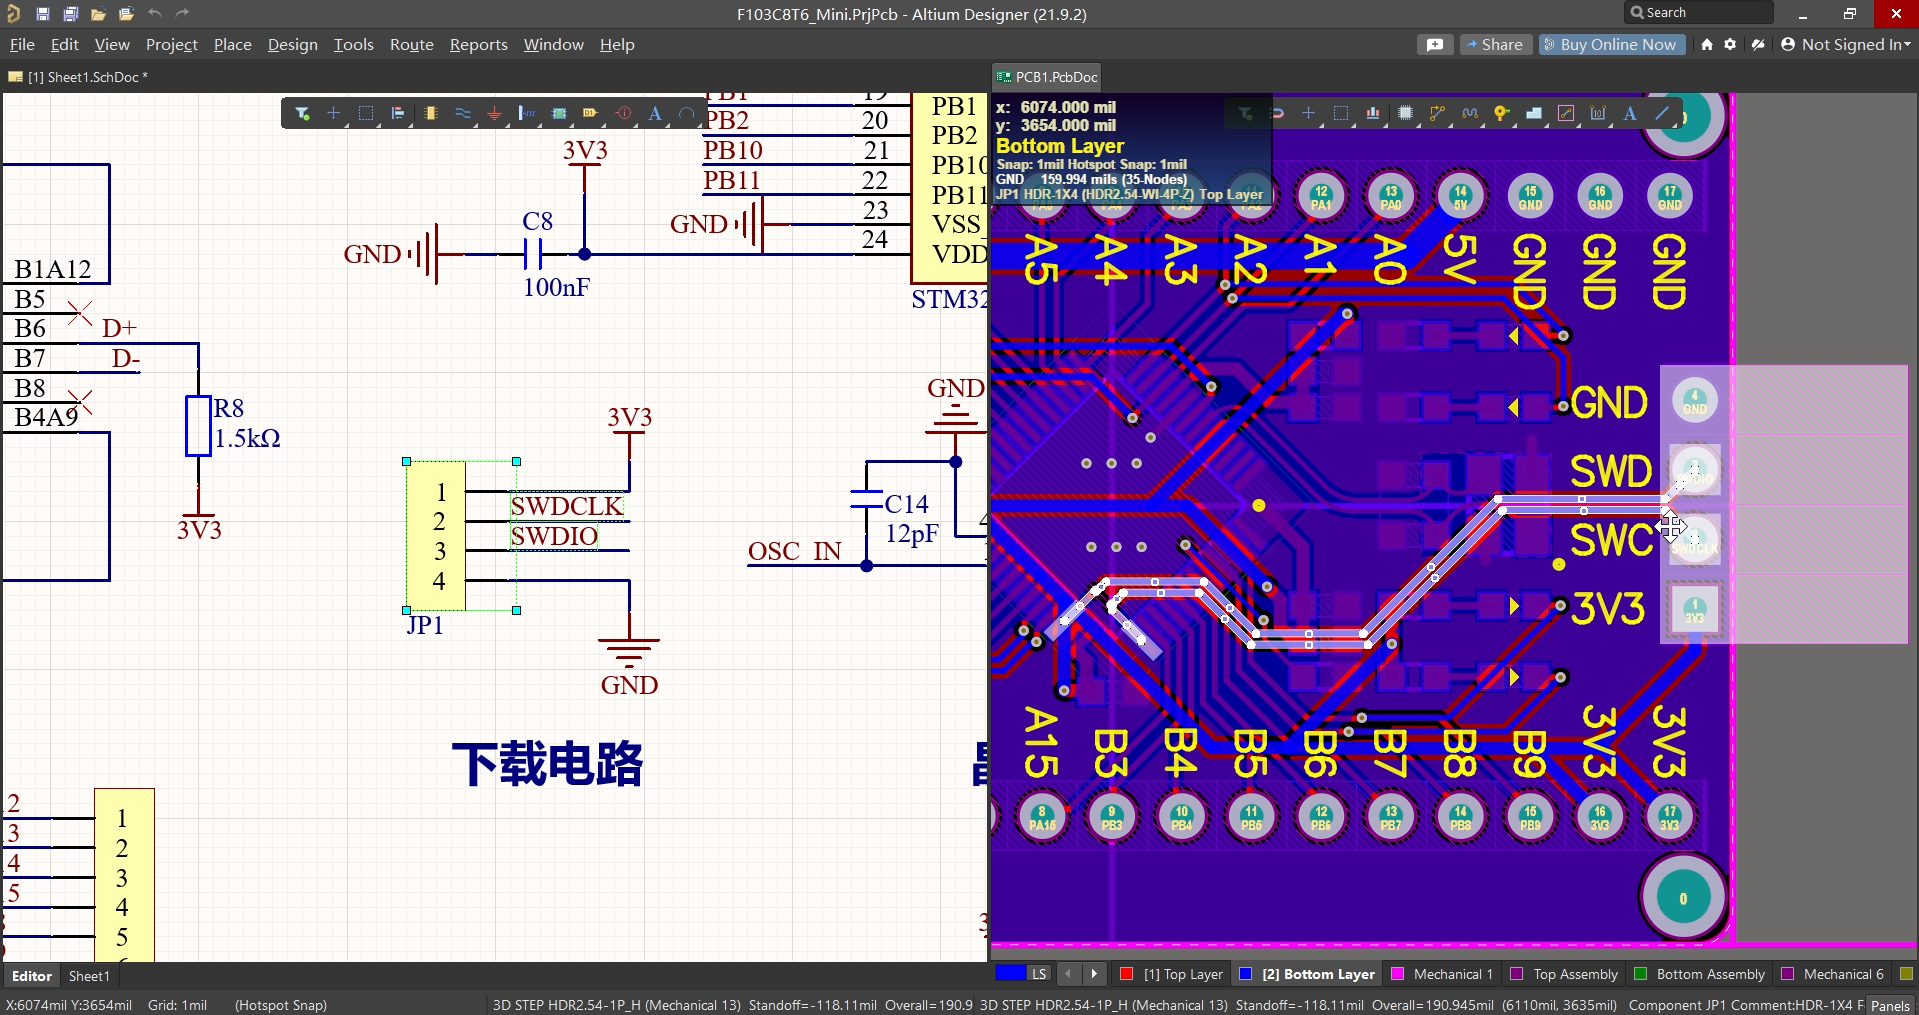Choose the PCB rectangle selection tool

click(1341, 113)
